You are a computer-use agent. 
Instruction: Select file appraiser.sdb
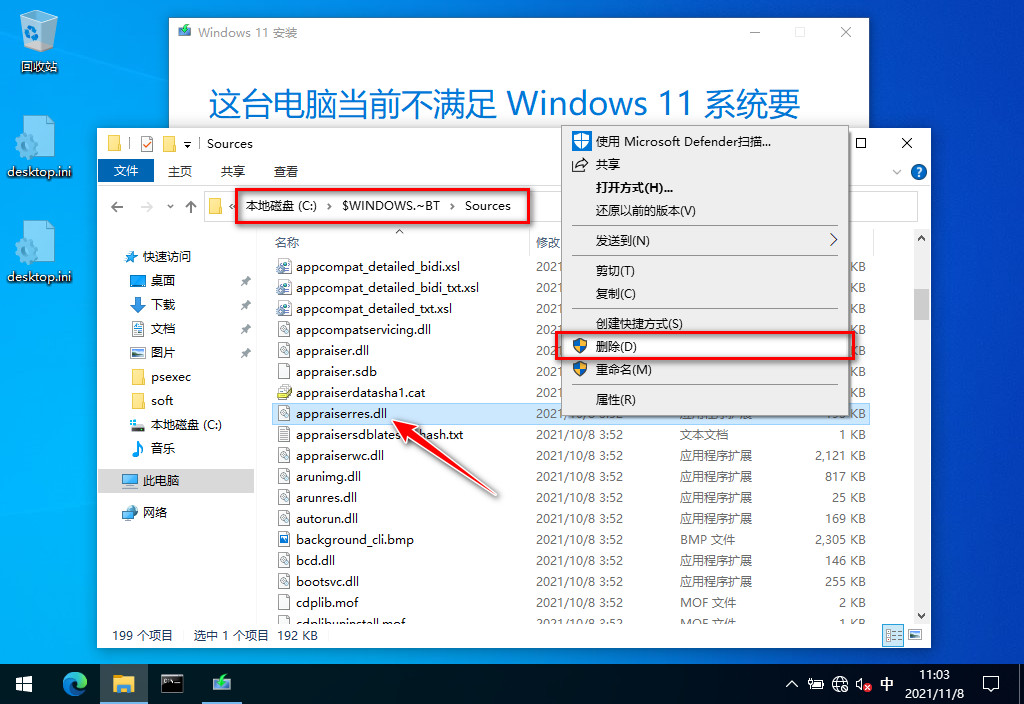[336, 372]
